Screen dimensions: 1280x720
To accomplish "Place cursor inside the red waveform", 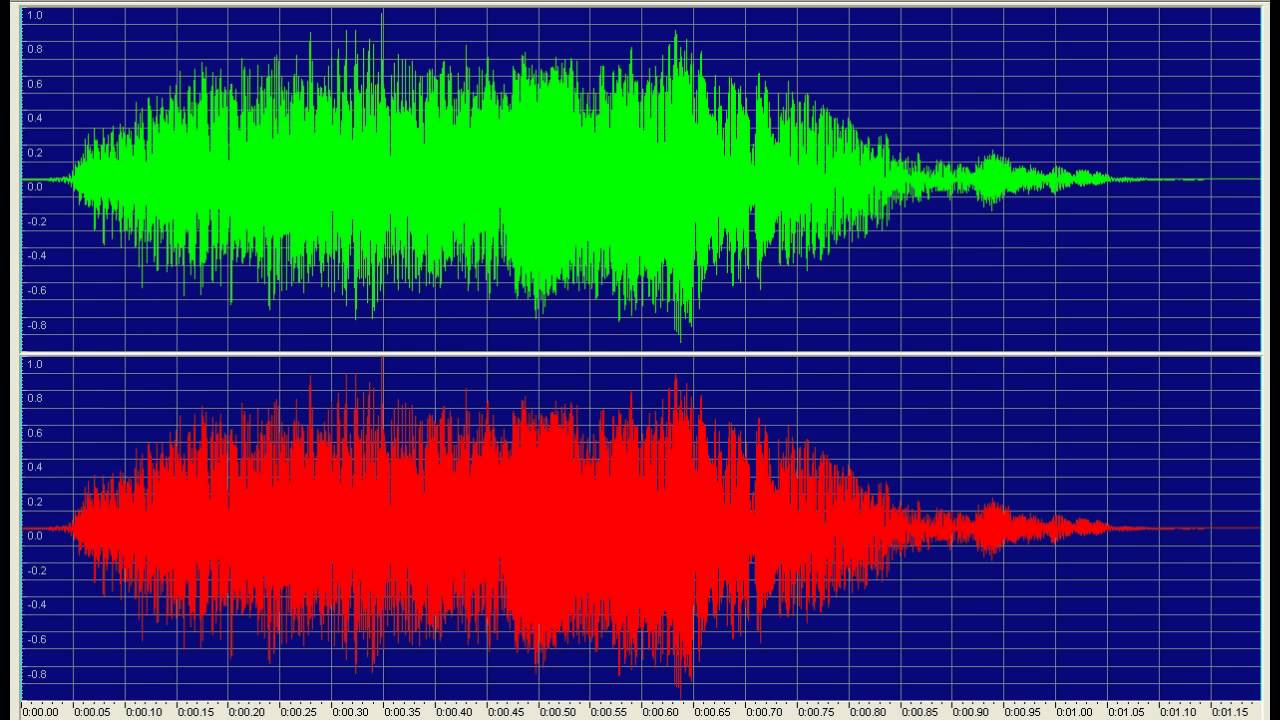I will coord(641,528).
